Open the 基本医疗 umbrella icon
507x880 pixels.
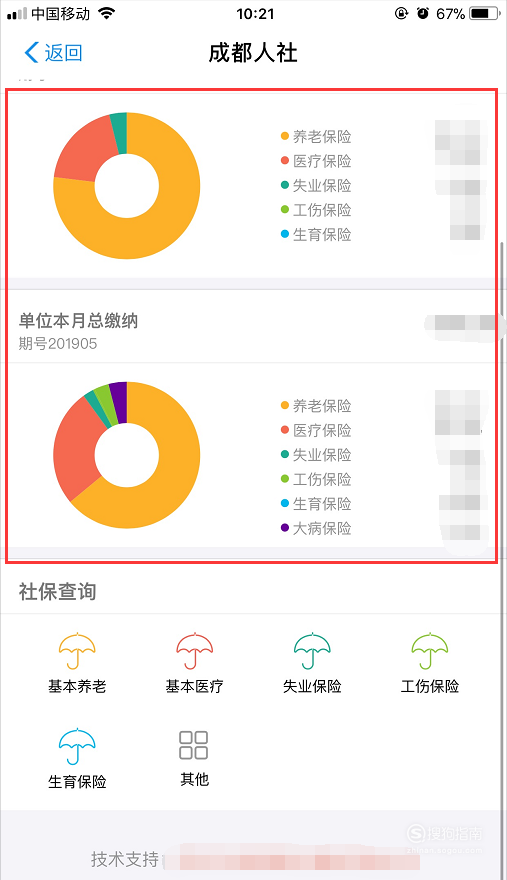194,651
